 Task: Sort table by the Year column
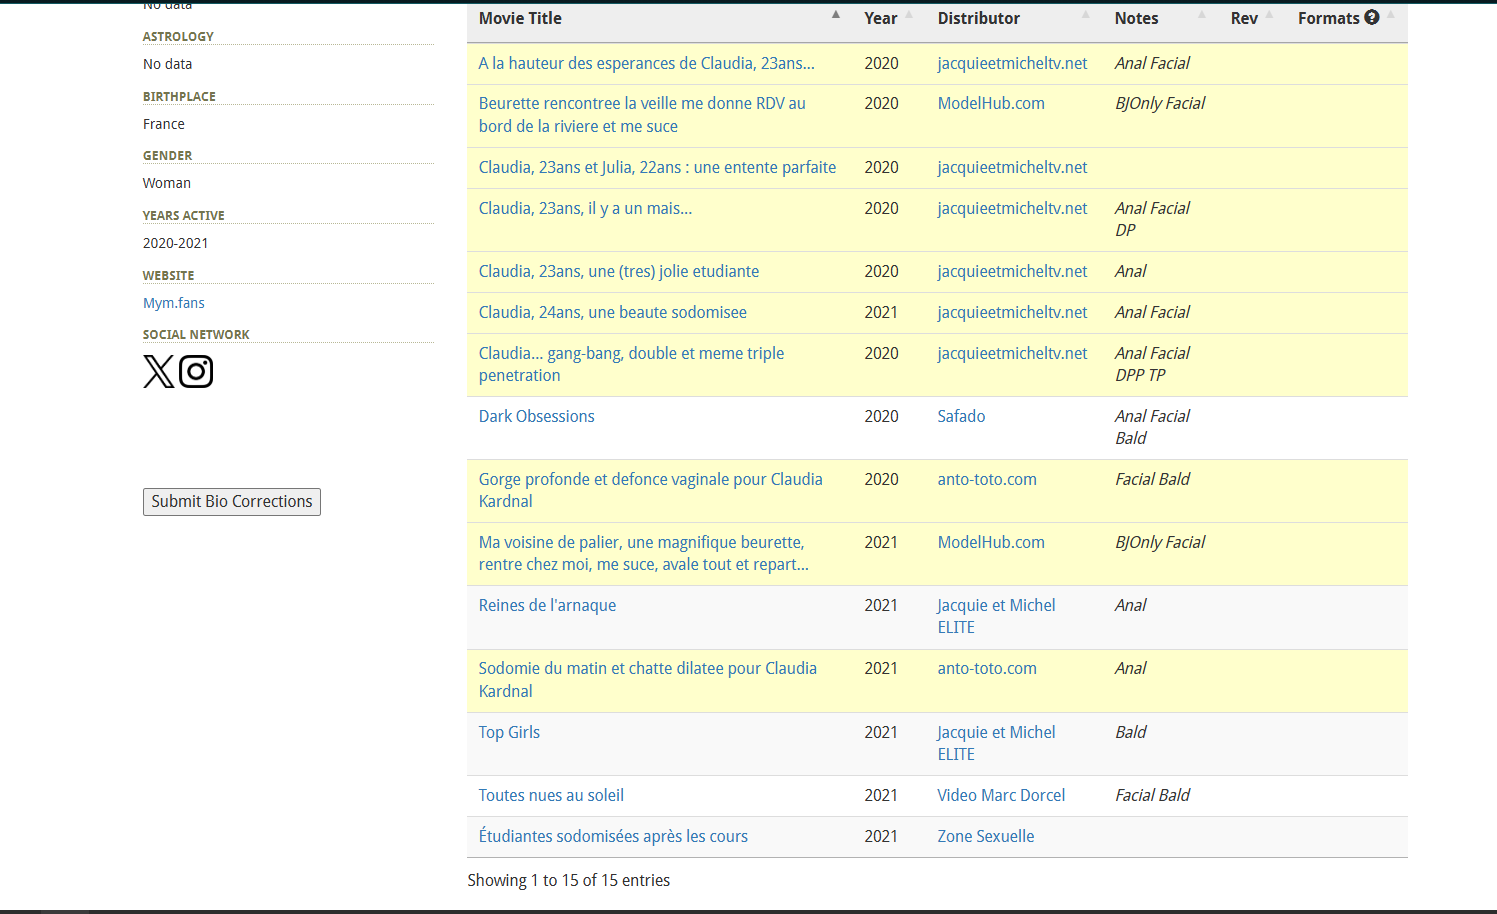889,18
